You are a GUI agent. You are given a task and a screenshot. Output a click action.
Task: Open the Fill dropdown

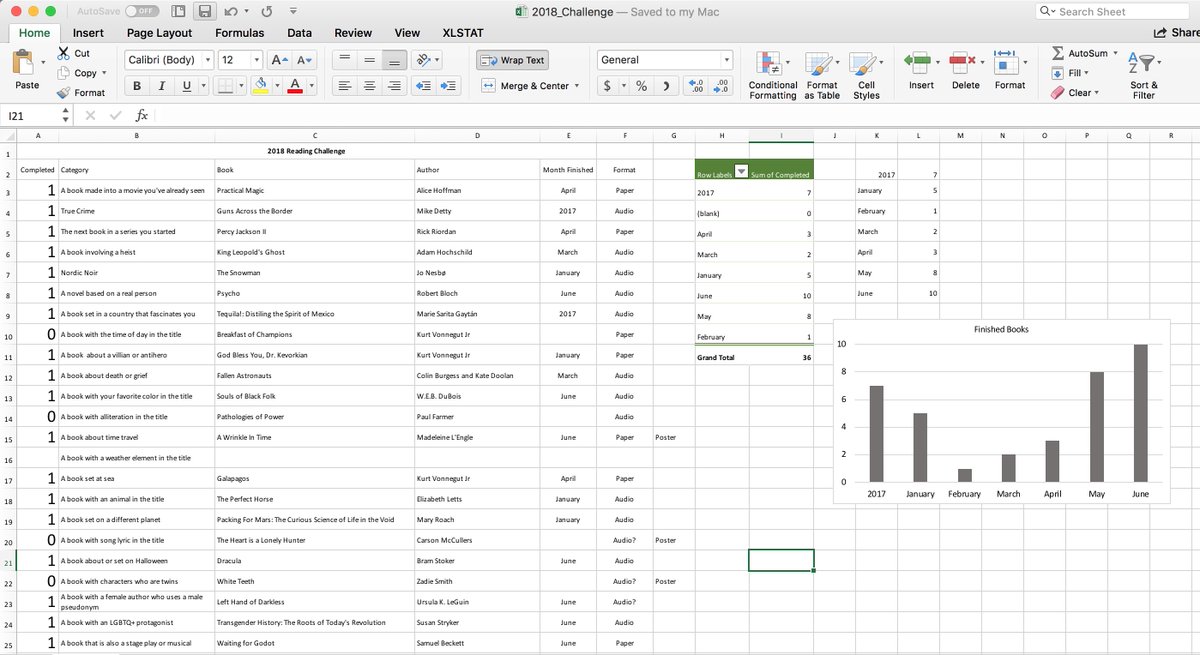(x=1069, y=73)
